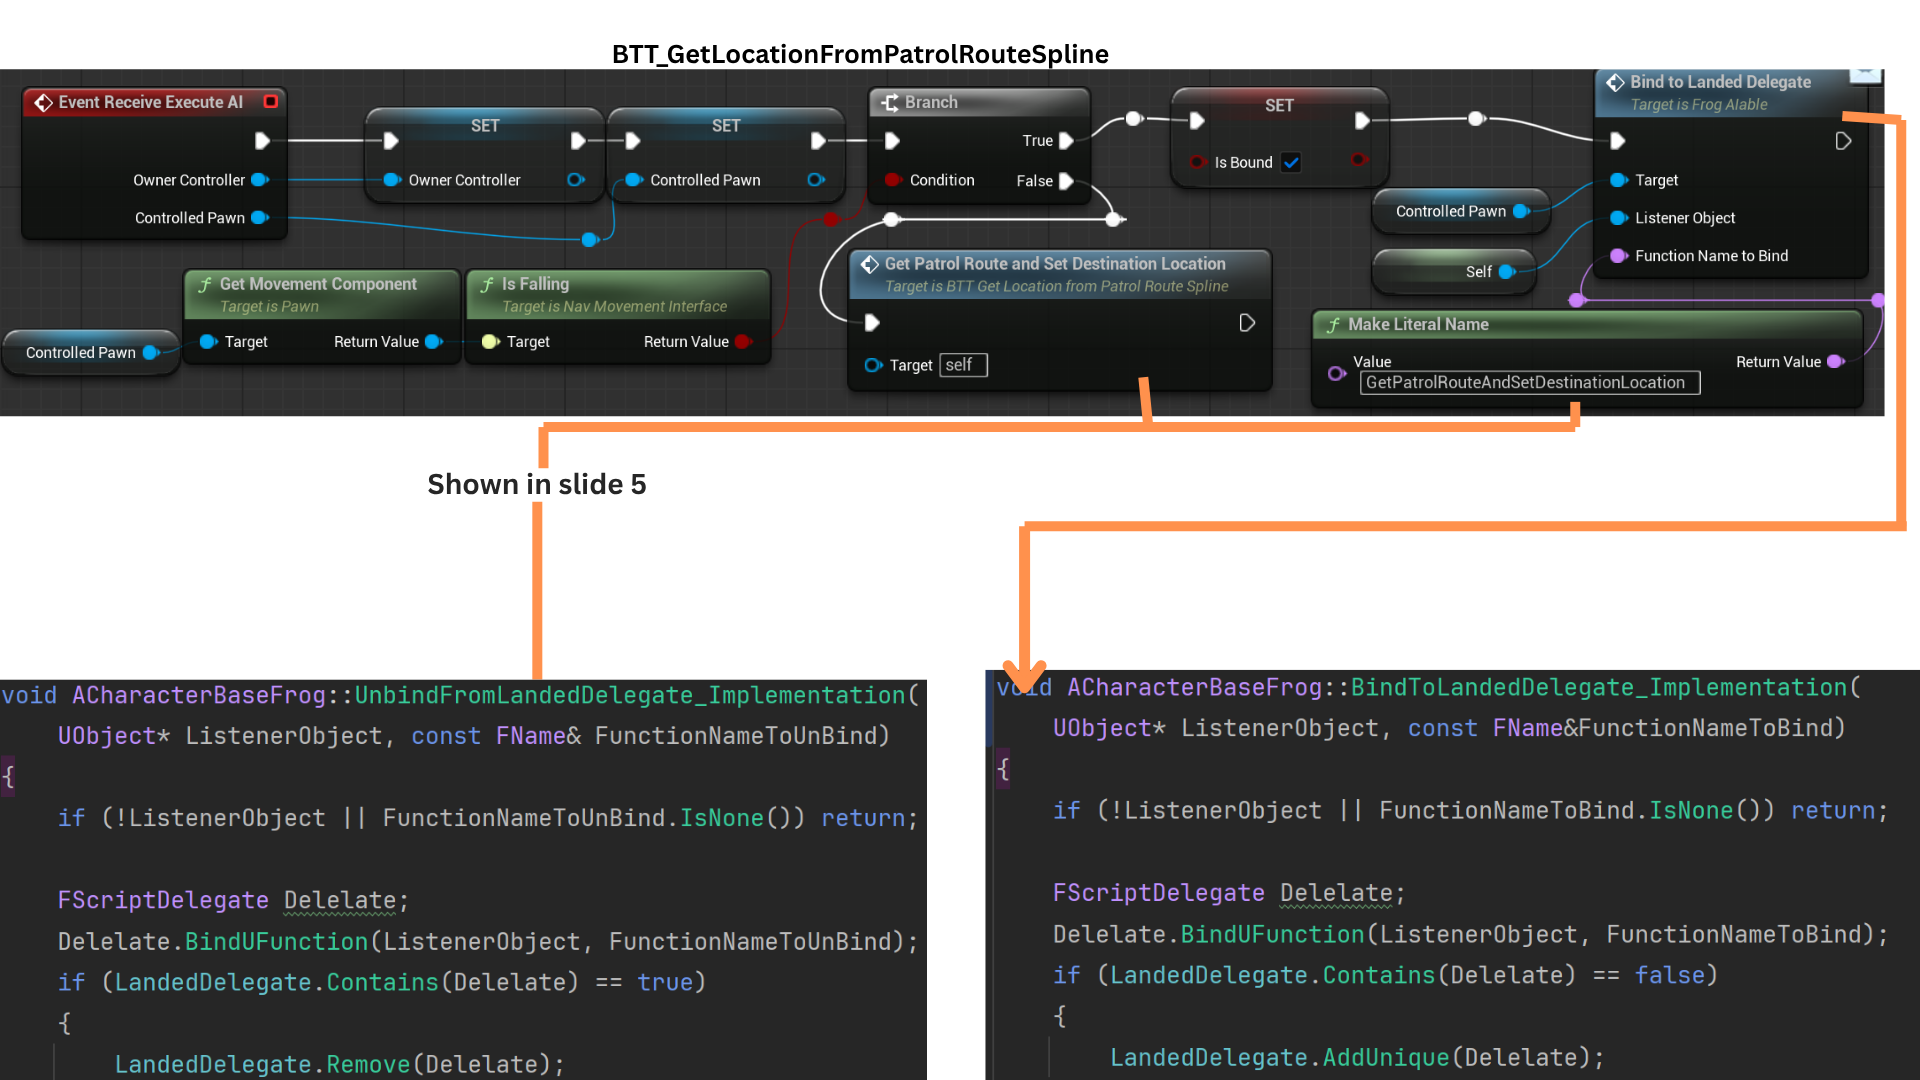Click the red delegate square on the event node
1920x1080 pixels.
tap(270, 102)
